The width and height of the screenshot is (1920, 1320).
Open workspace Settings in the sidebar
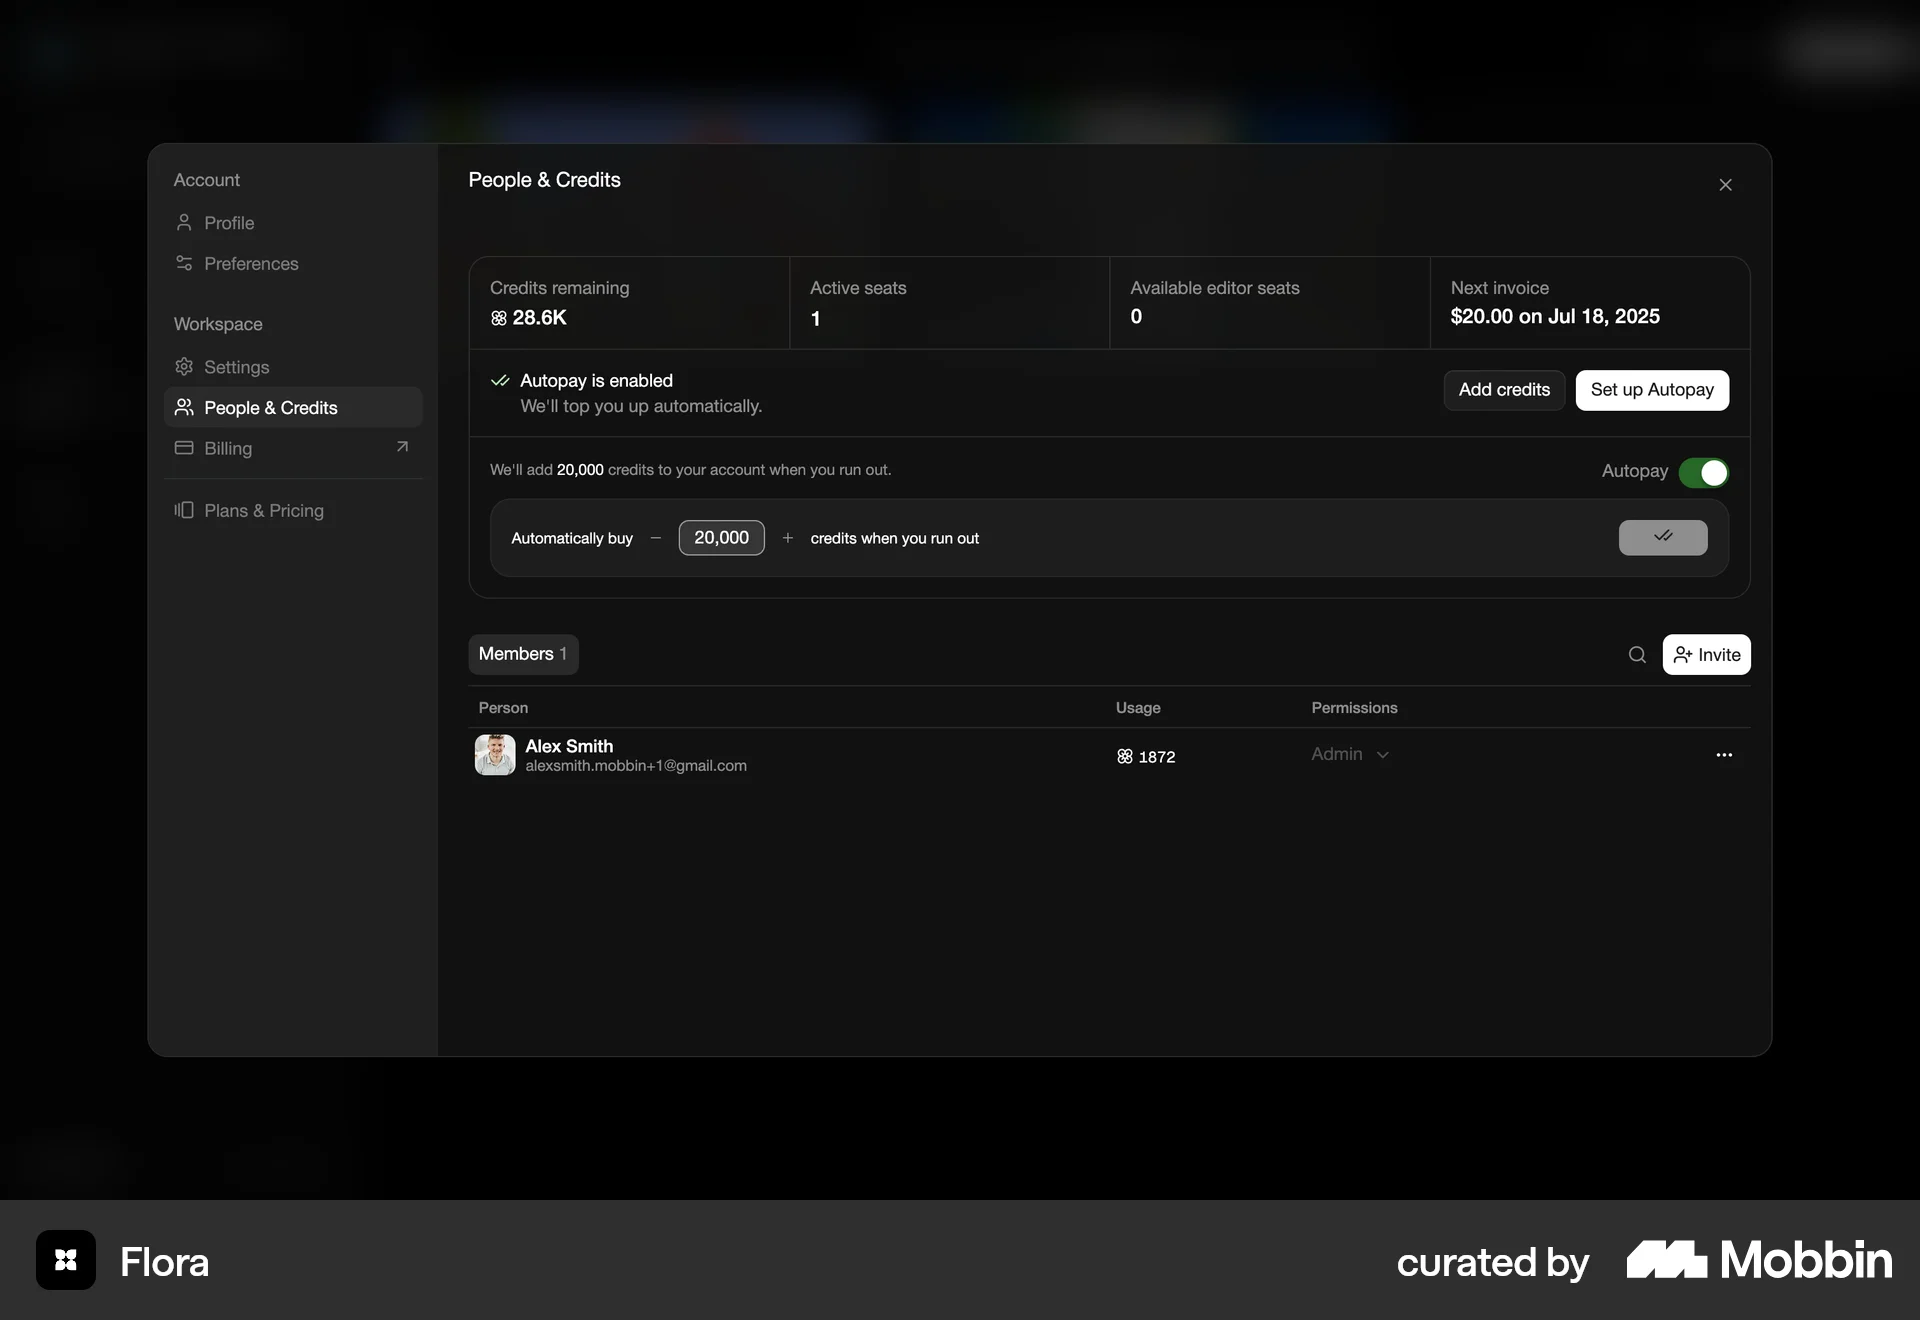(236, 367)
